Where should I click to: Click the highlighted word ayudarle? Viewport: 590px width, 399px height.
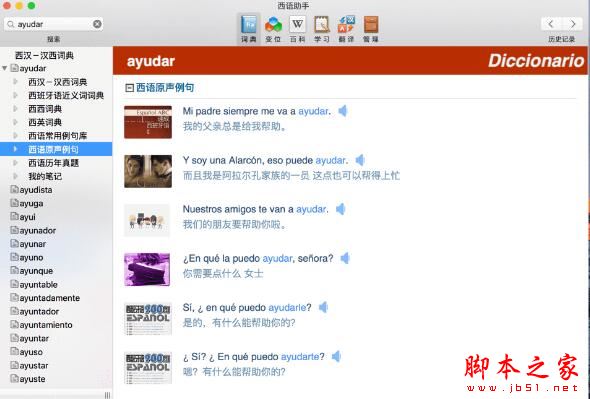[287, 308]
